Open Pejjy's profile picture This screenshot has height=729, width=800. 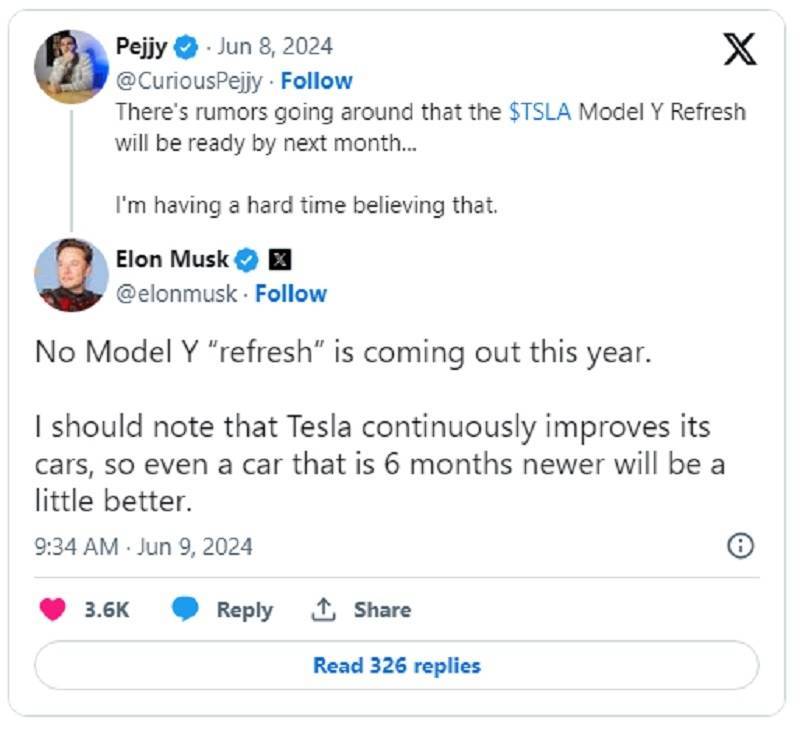(70, 66)
